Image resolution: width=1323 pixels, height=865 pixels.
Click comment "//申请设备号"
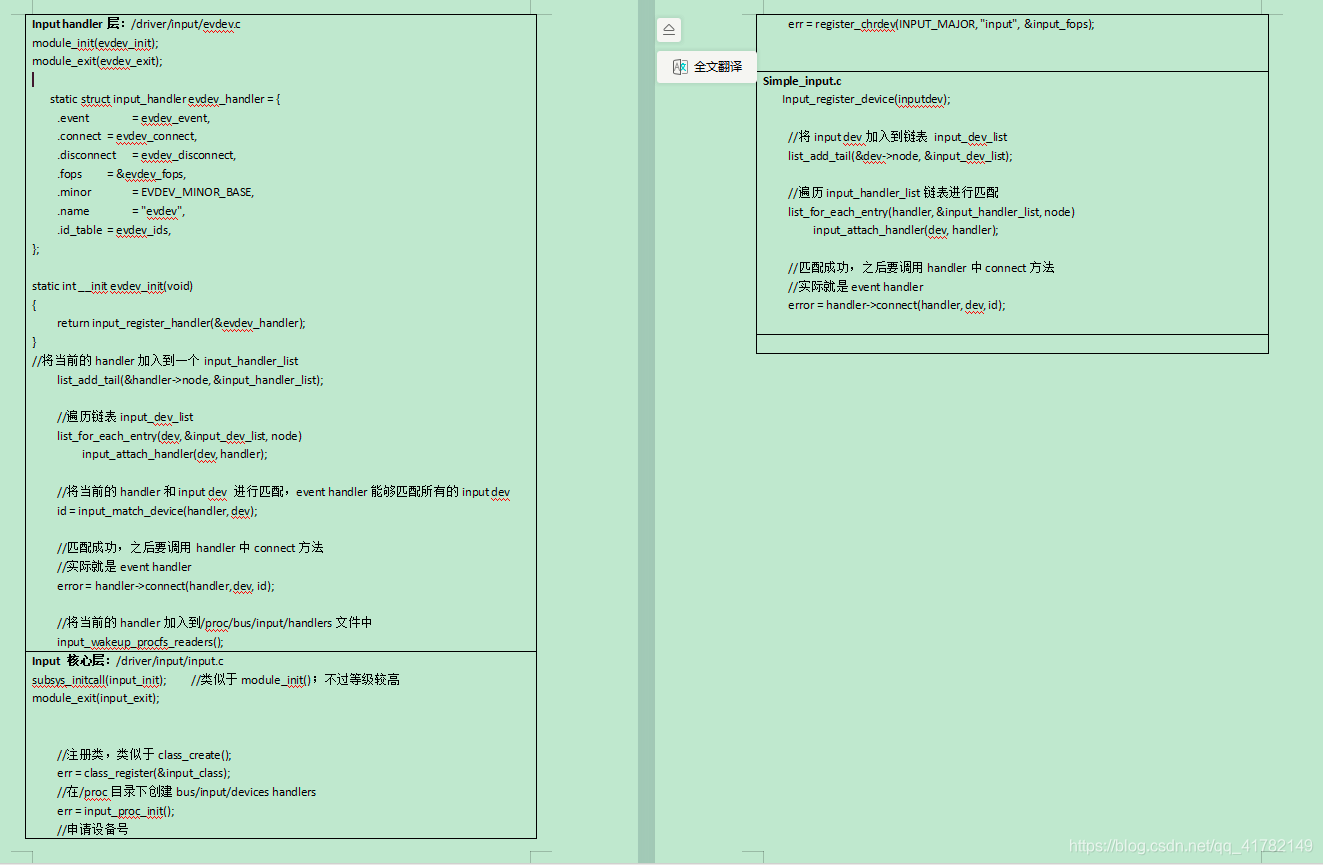pos(93,829)
